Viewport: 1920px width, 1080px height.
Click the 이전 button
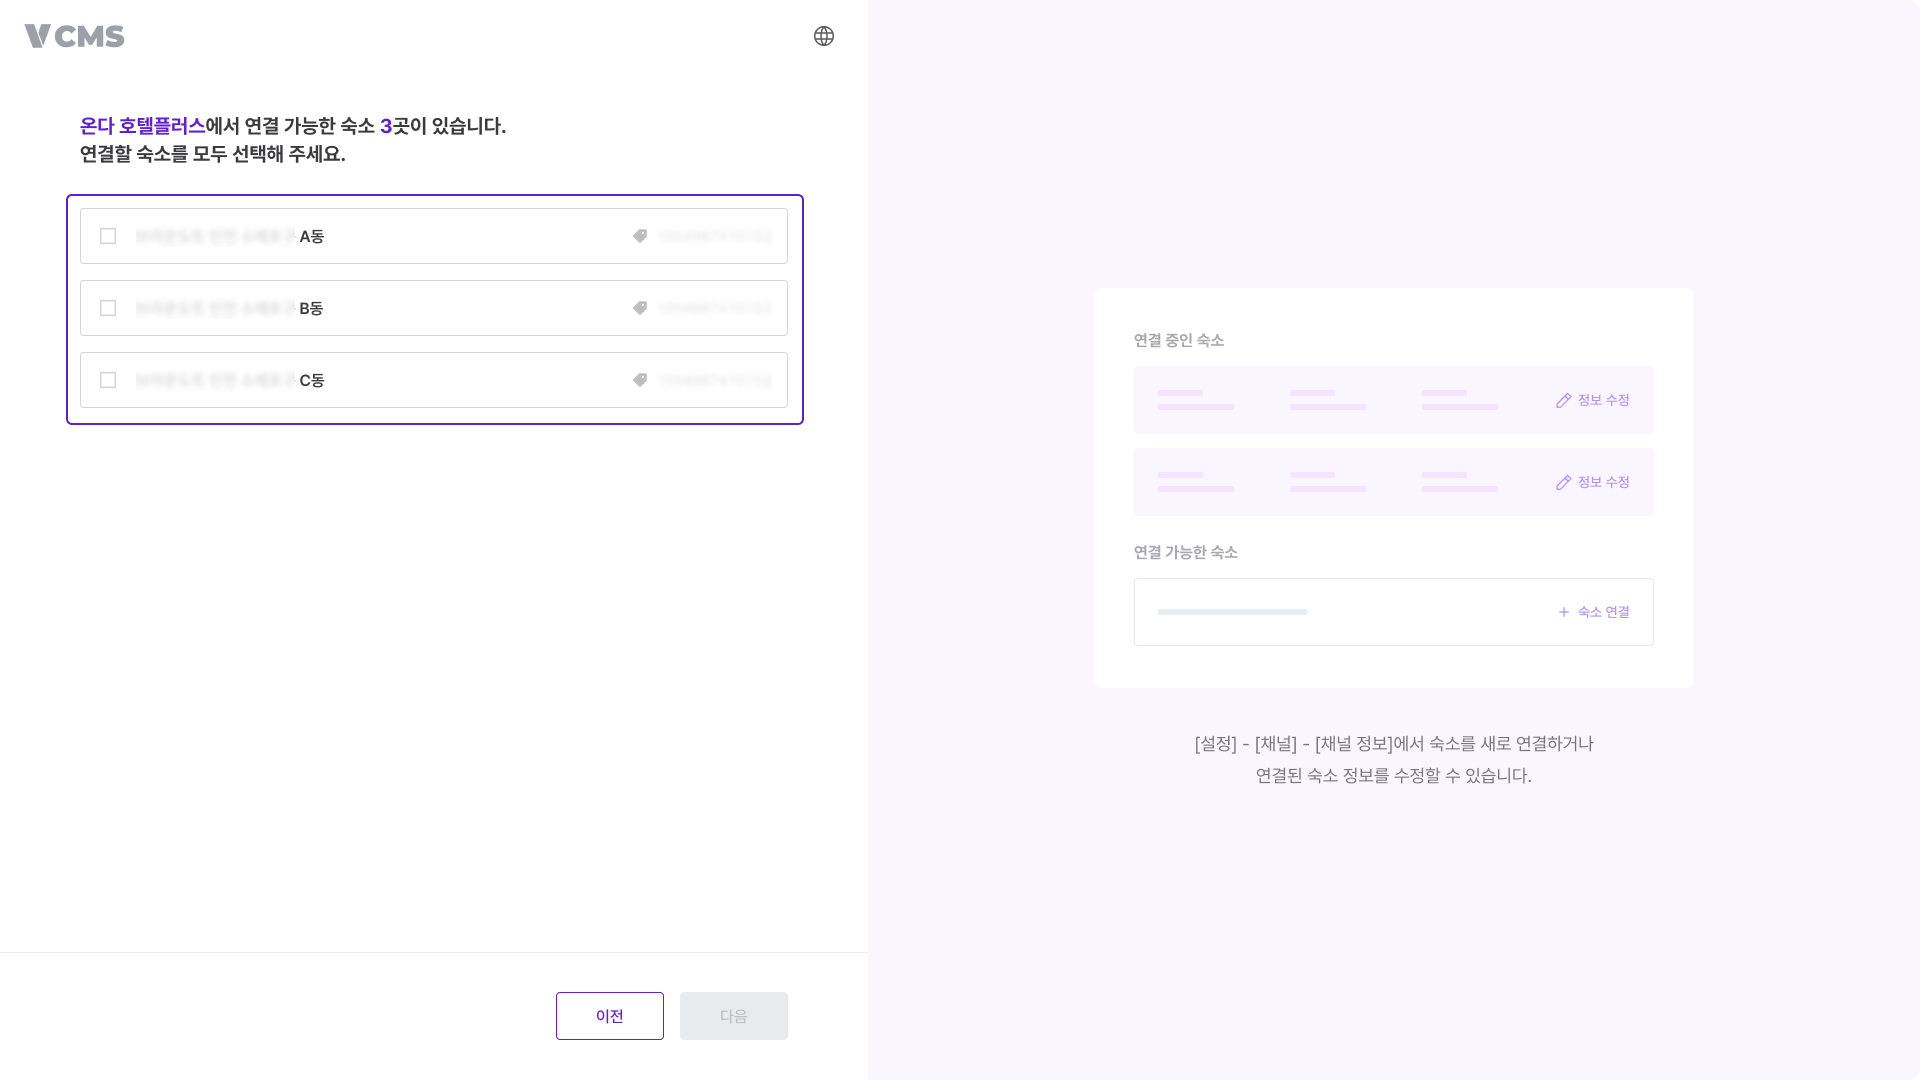[609, 1015]
